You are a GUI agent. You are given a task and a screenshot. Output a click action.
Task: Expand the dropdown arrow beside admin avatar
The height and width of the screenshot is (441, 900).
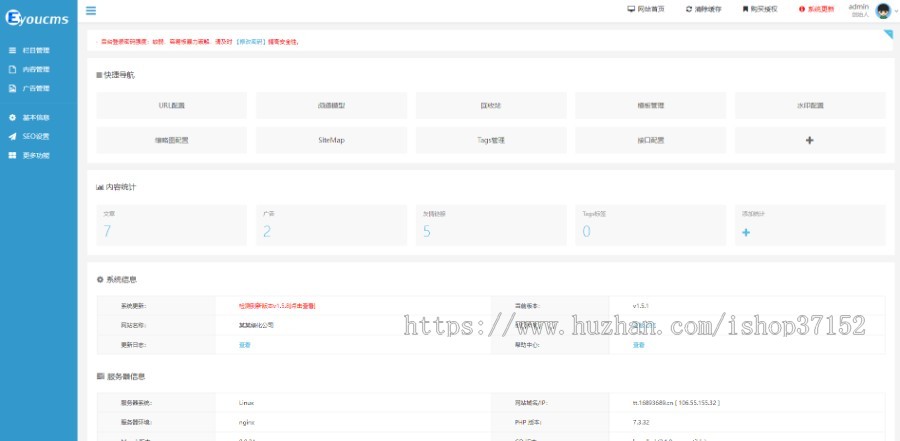895,10
